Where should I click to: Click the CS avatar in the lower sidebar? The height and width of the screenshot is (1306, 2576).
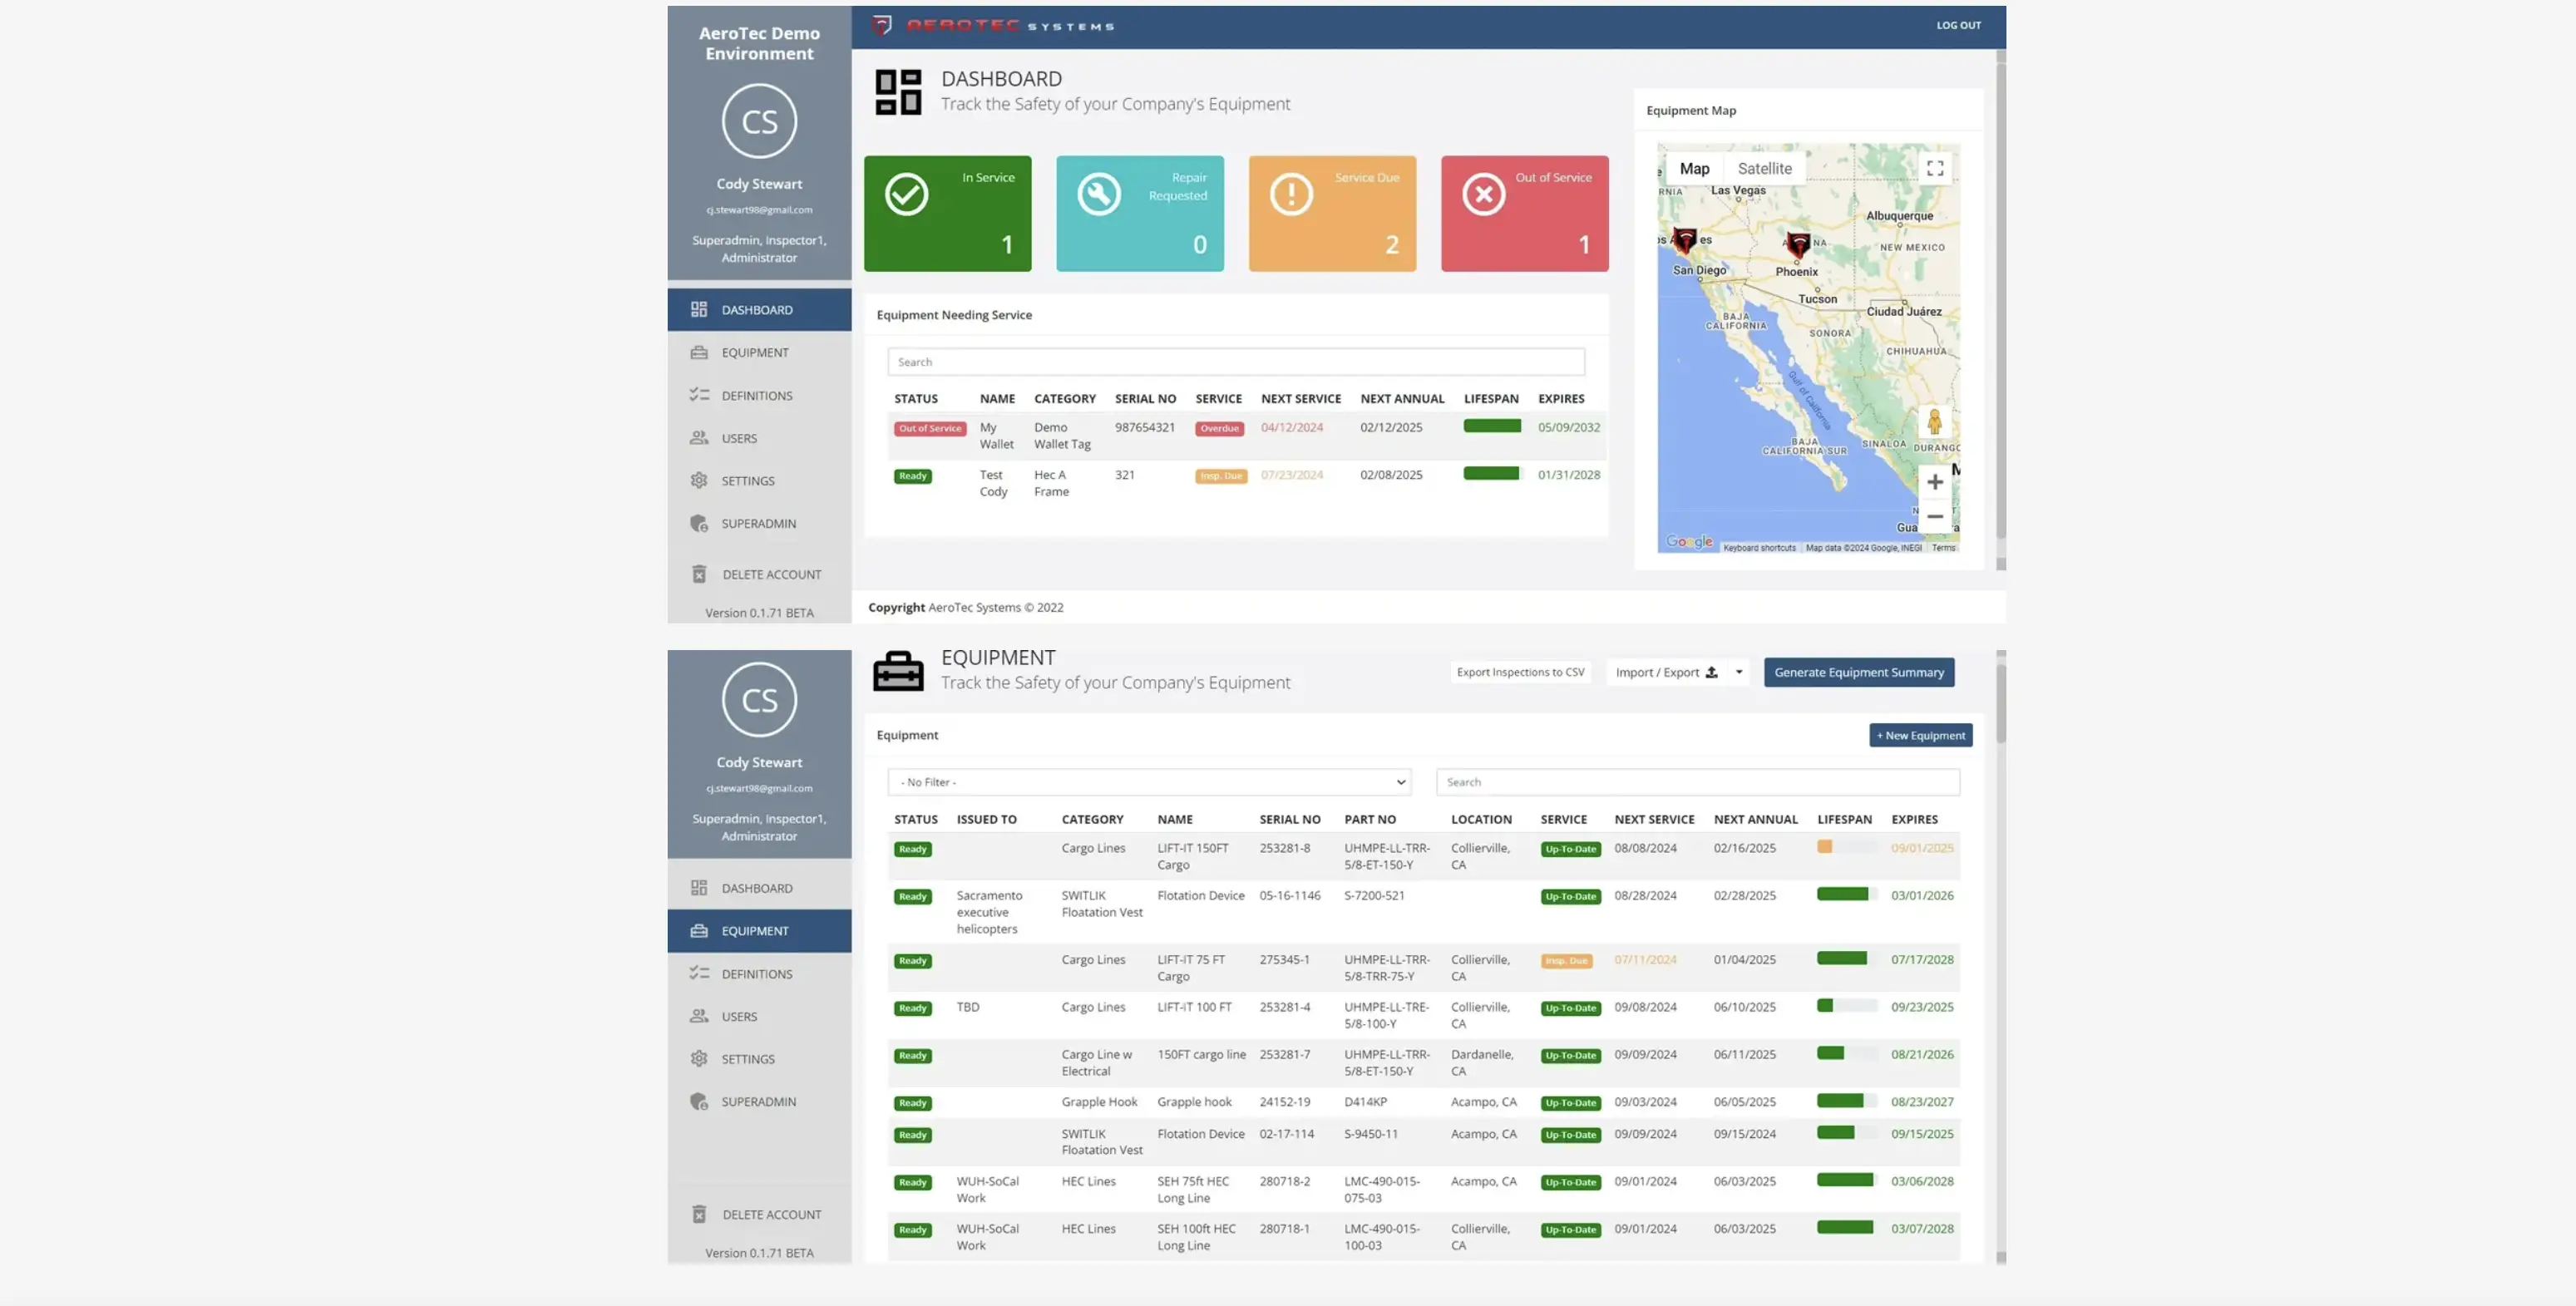(759, 700)
